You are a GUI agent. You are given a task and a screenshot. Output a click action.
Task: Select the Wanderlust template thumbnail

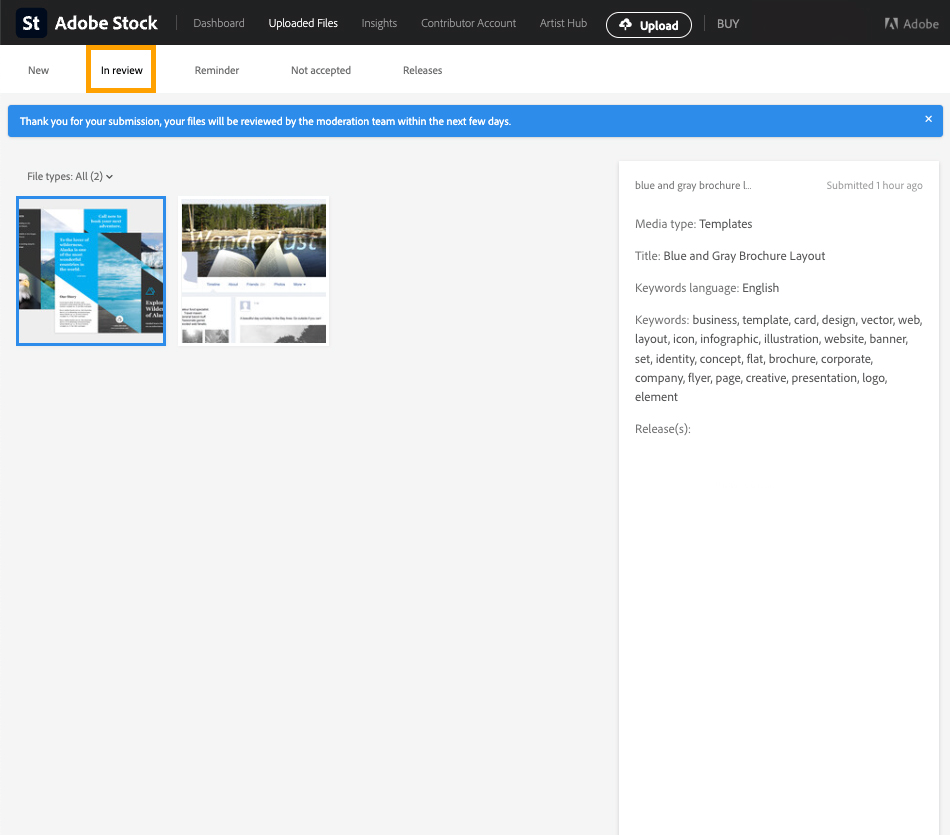254,270
